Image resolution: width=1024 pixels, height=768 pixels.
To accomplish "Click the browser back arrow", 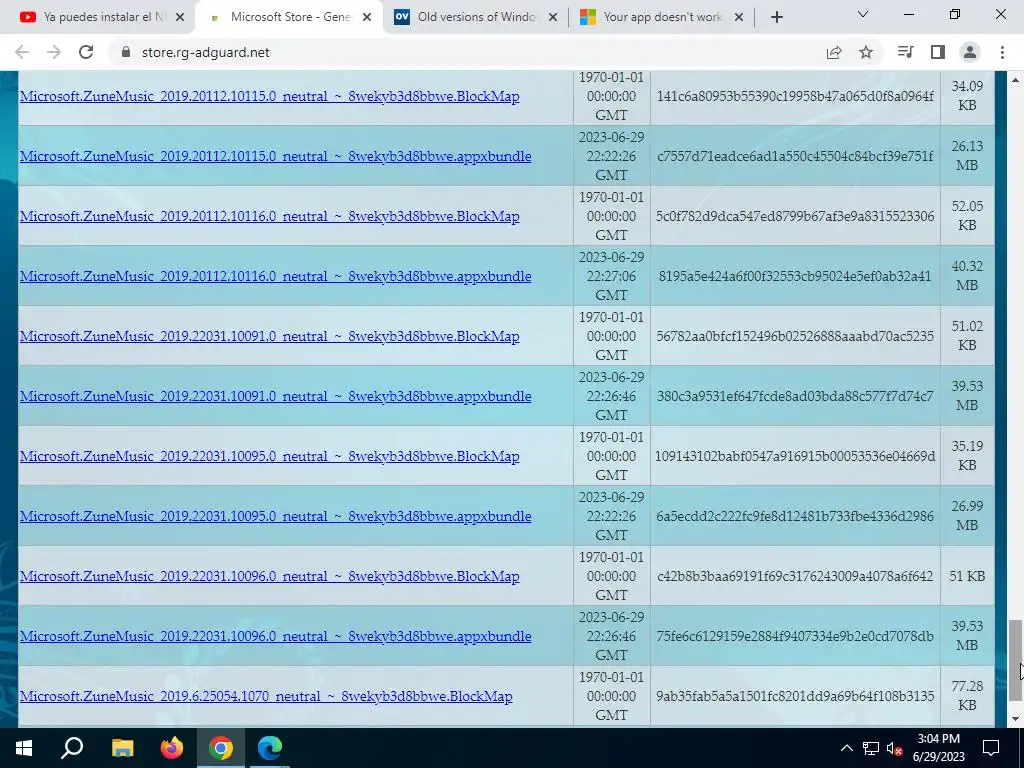I will tap(22, 52).
